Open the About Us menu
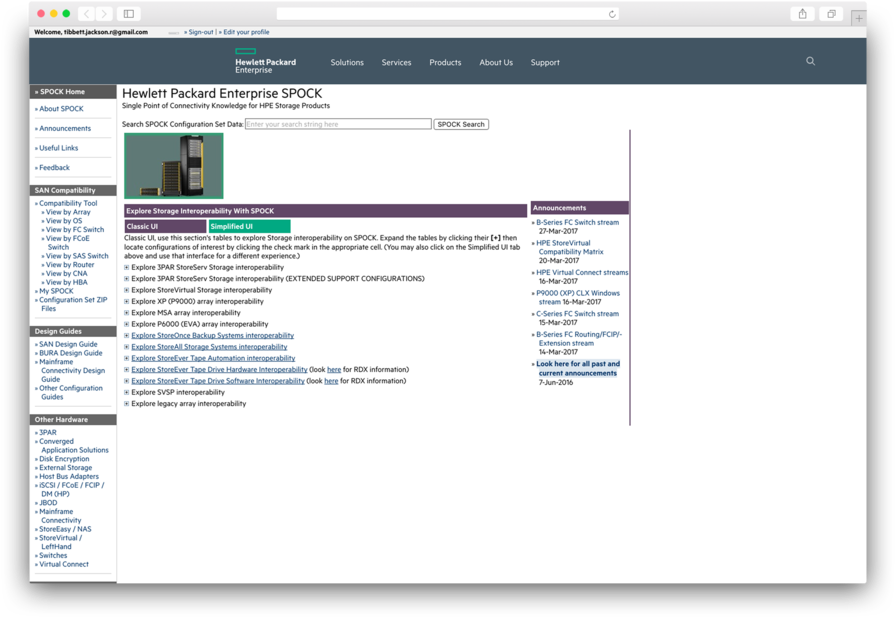The height and width of the screenshot is (617, 895). pyautogui.click(x=496, y=62)
